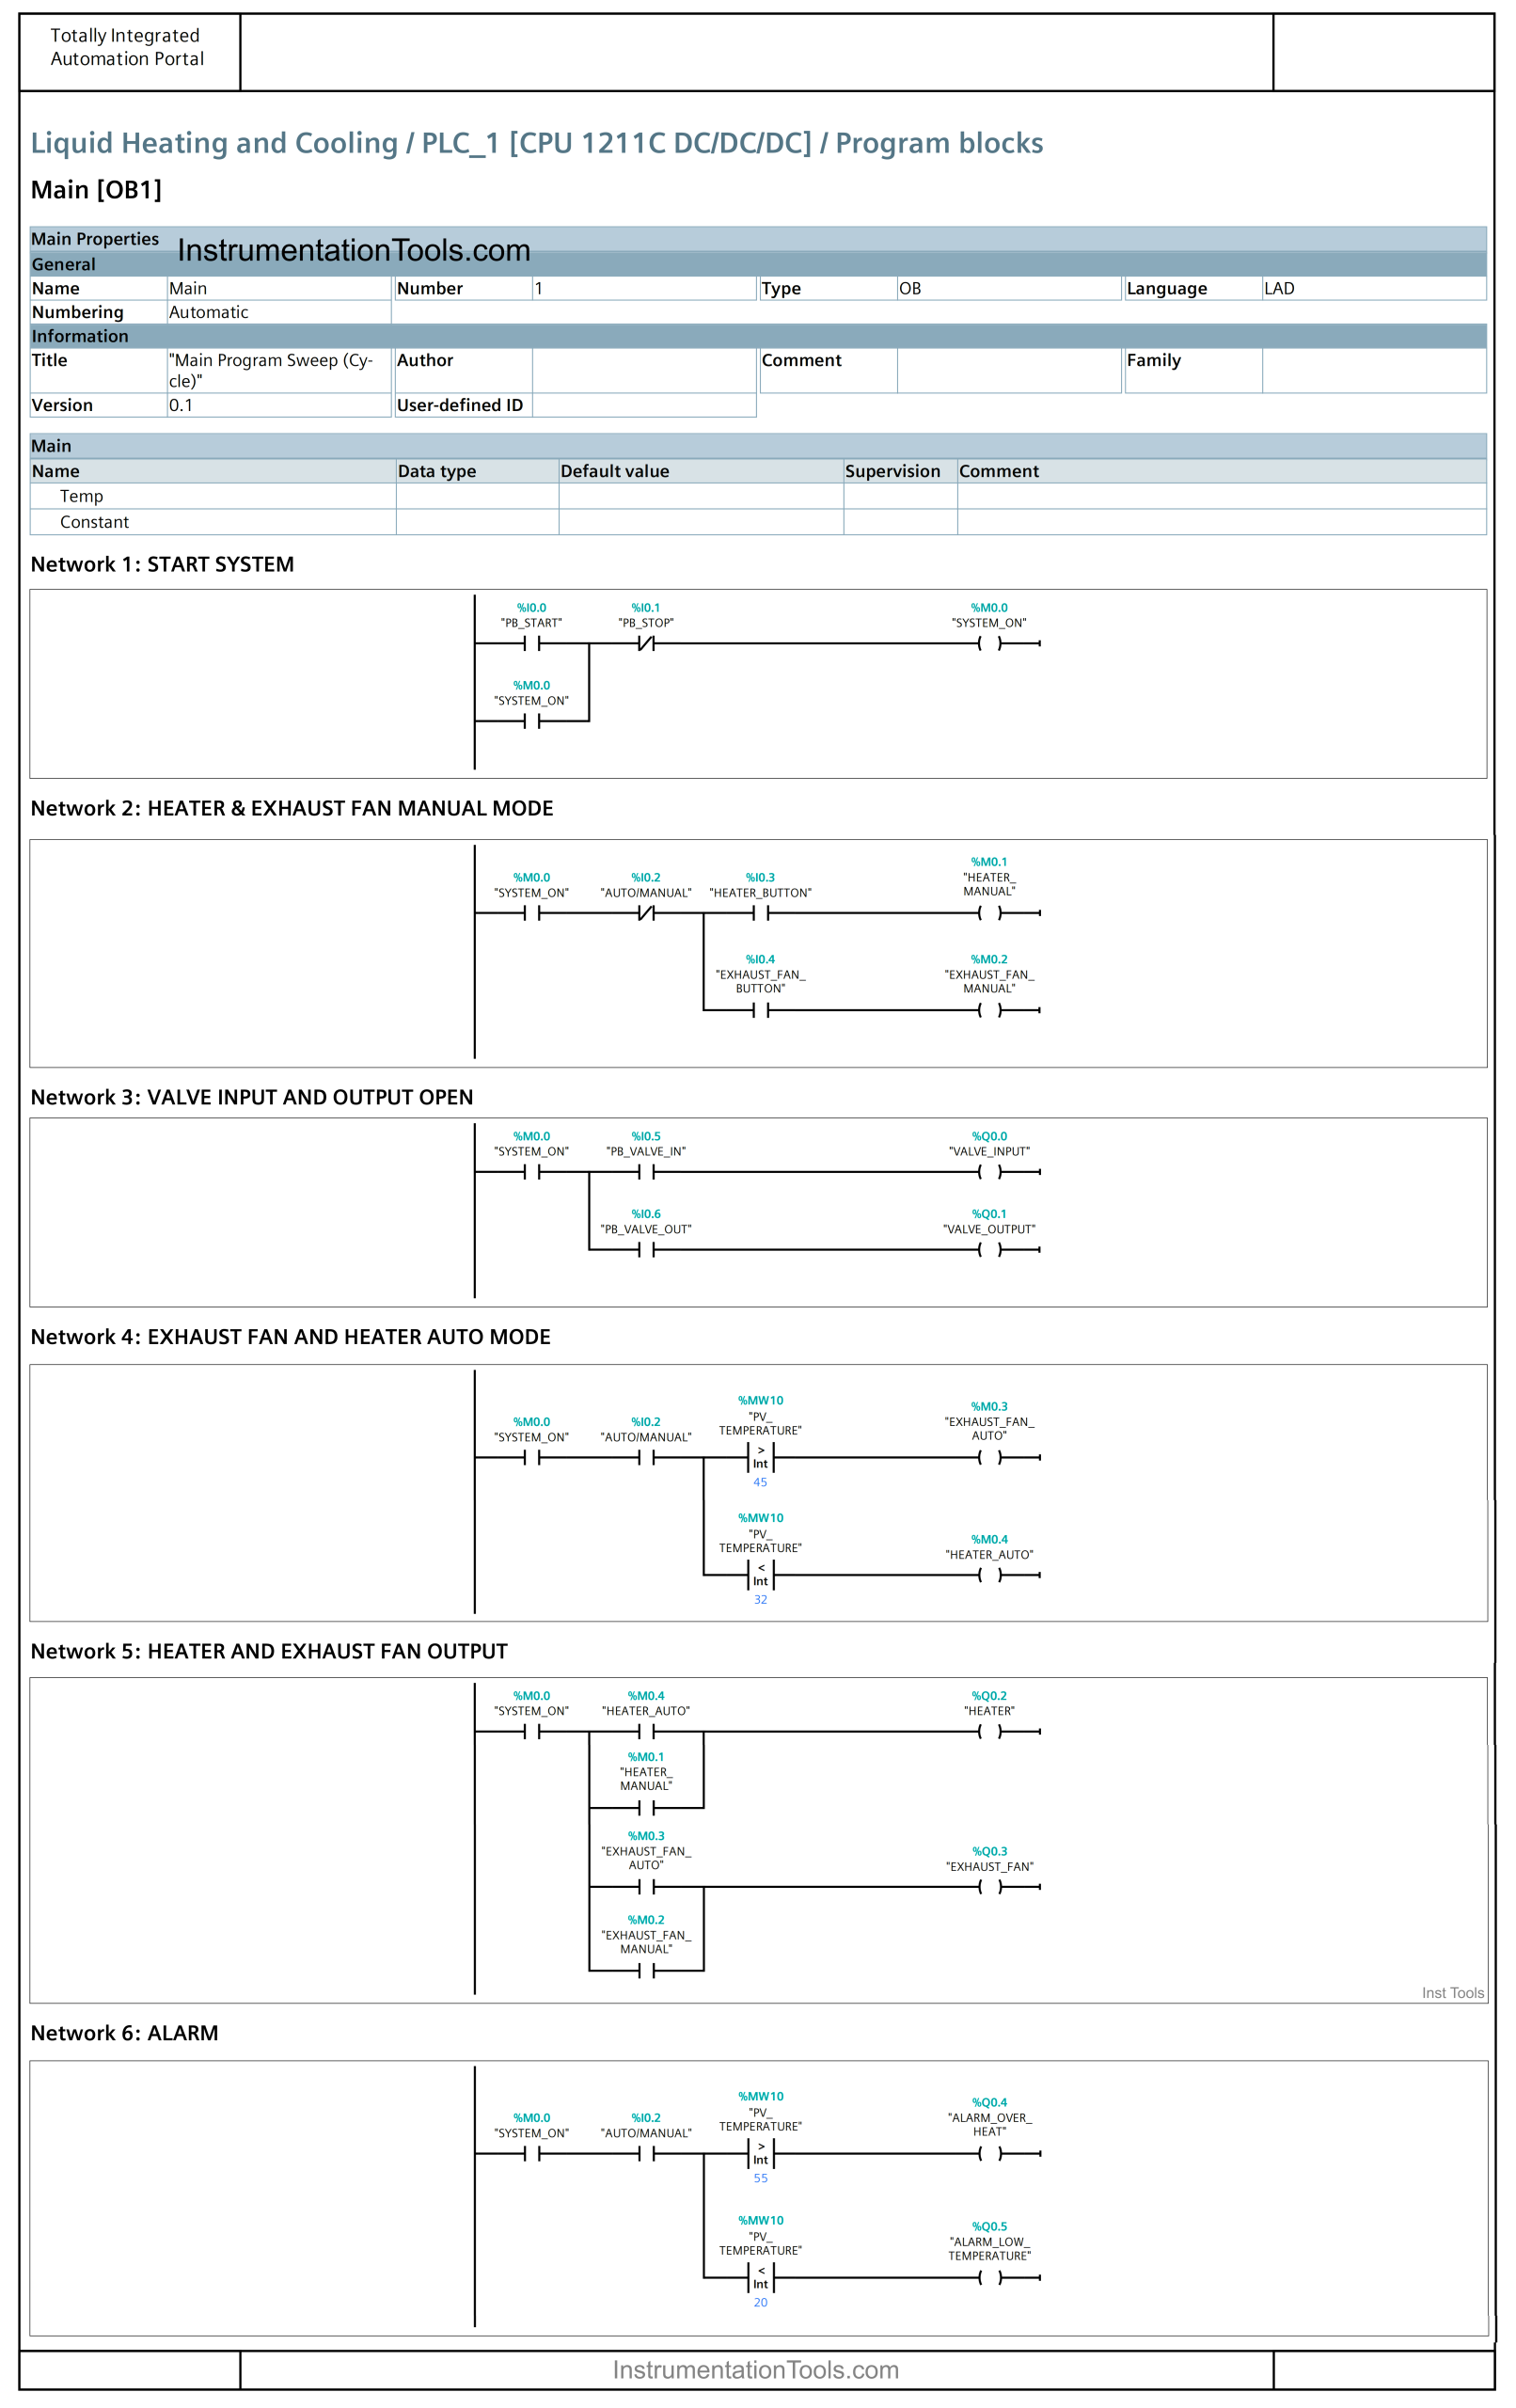Click the PB_START contact in Network 1
This screenshot has width=1516, height=2408.
[x=531, y=644]
